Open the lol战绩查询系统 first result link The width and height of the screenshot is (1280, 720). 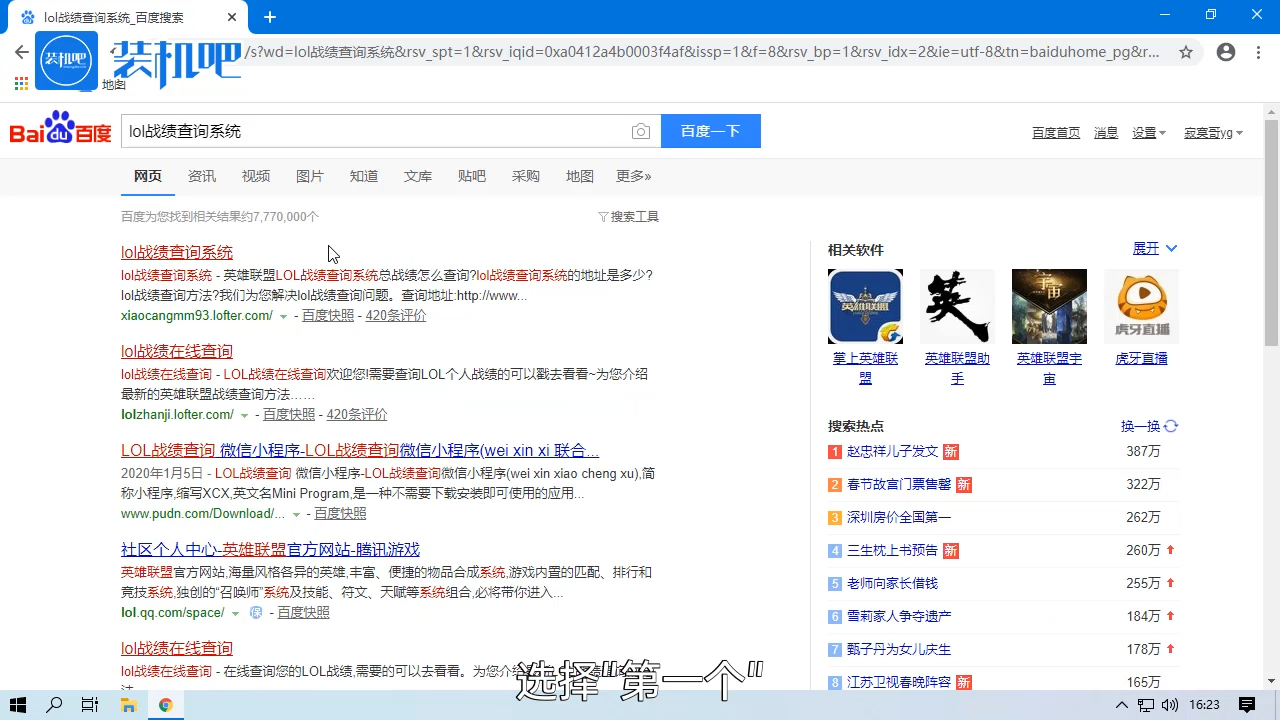click(176, 252)
